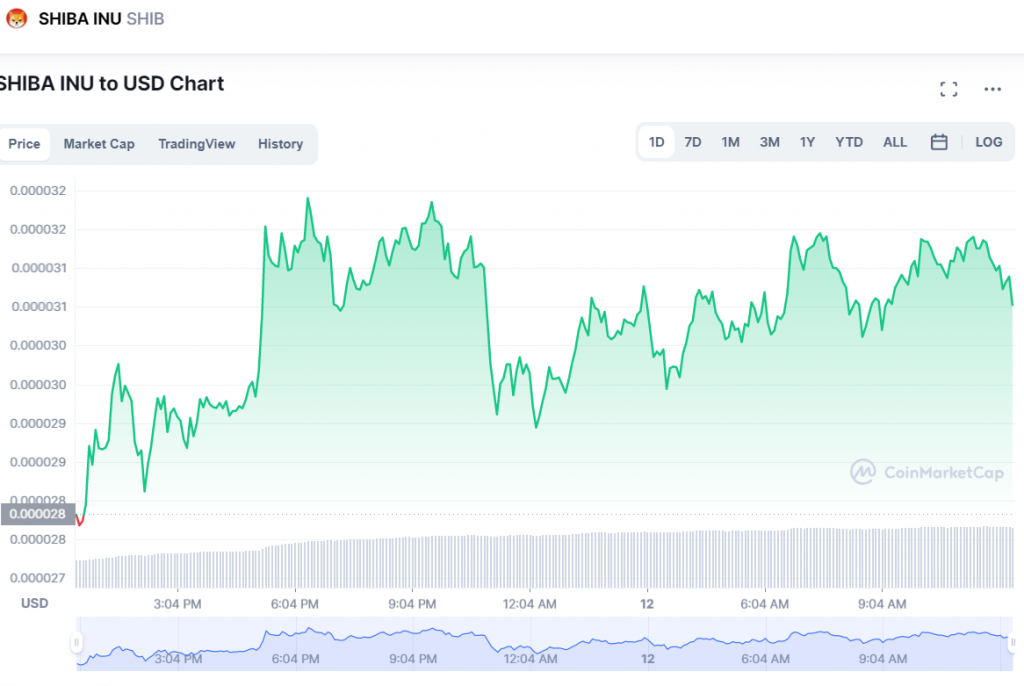Select the 1D time range

[x=656, y=142]
